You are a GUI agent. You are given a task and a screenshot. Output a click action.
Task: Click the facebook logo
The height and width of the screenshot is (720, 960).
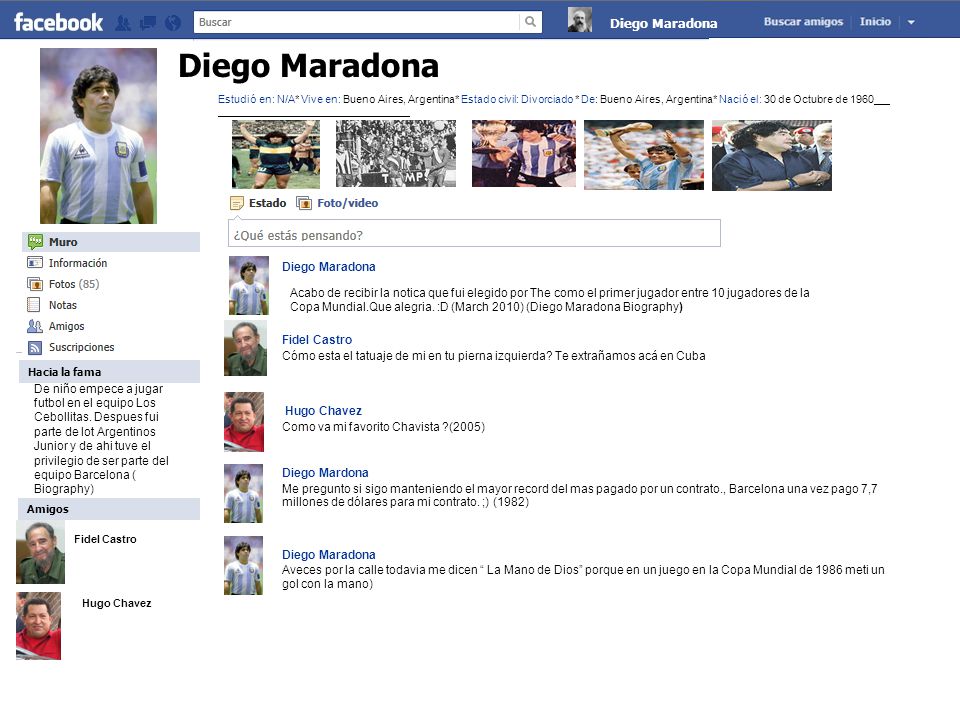(58, 23)
